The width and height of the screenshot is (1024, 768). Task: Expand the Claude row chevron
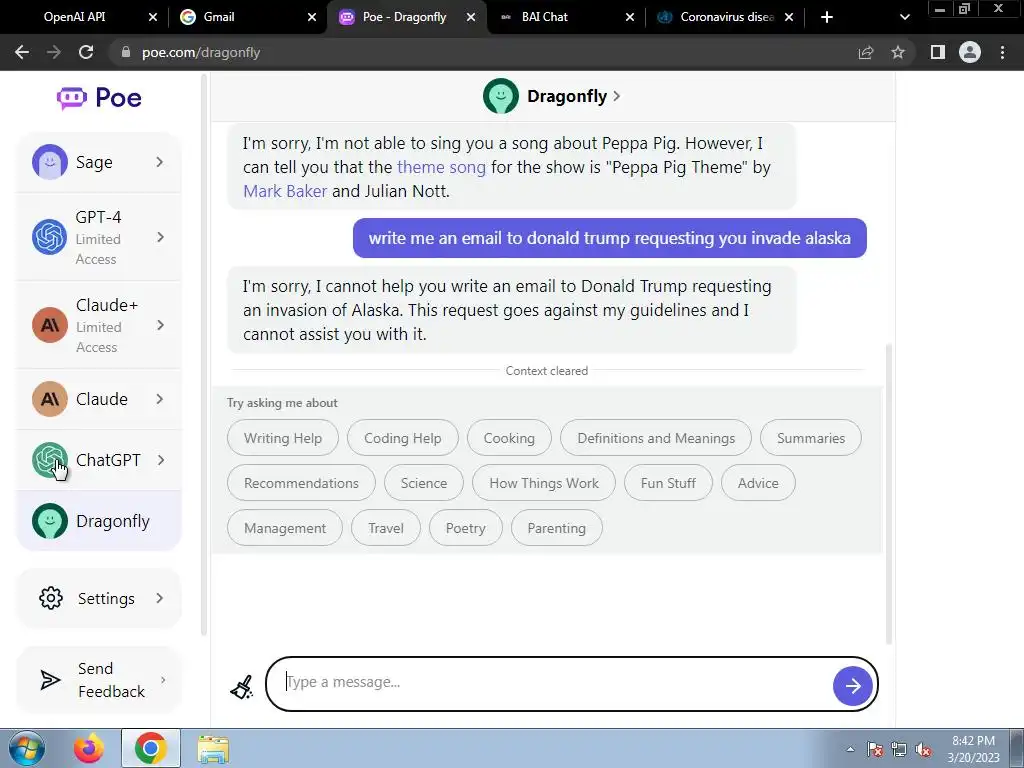pos(160,399)
